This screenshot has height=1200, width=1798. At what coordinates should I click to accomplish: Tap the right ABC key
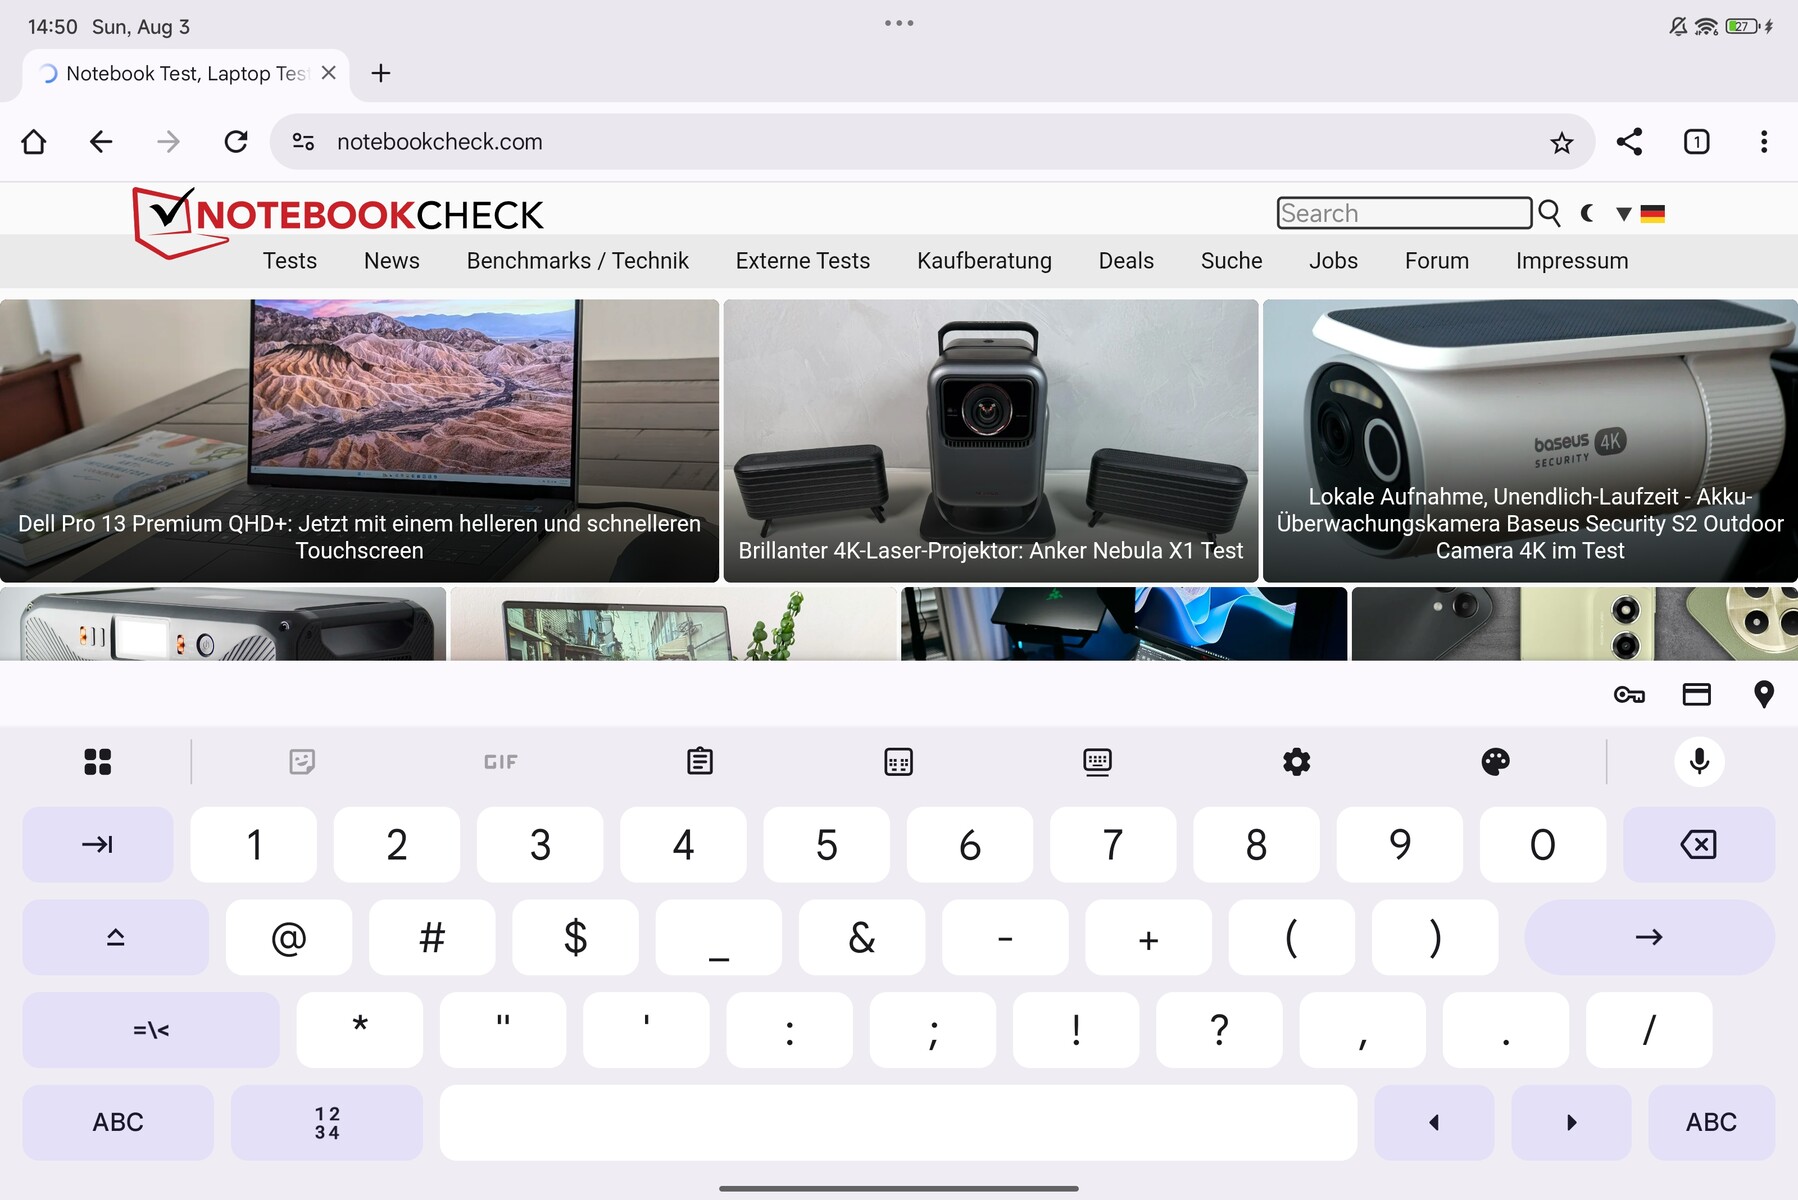pyautogui.click(x=1711, y=1123)
